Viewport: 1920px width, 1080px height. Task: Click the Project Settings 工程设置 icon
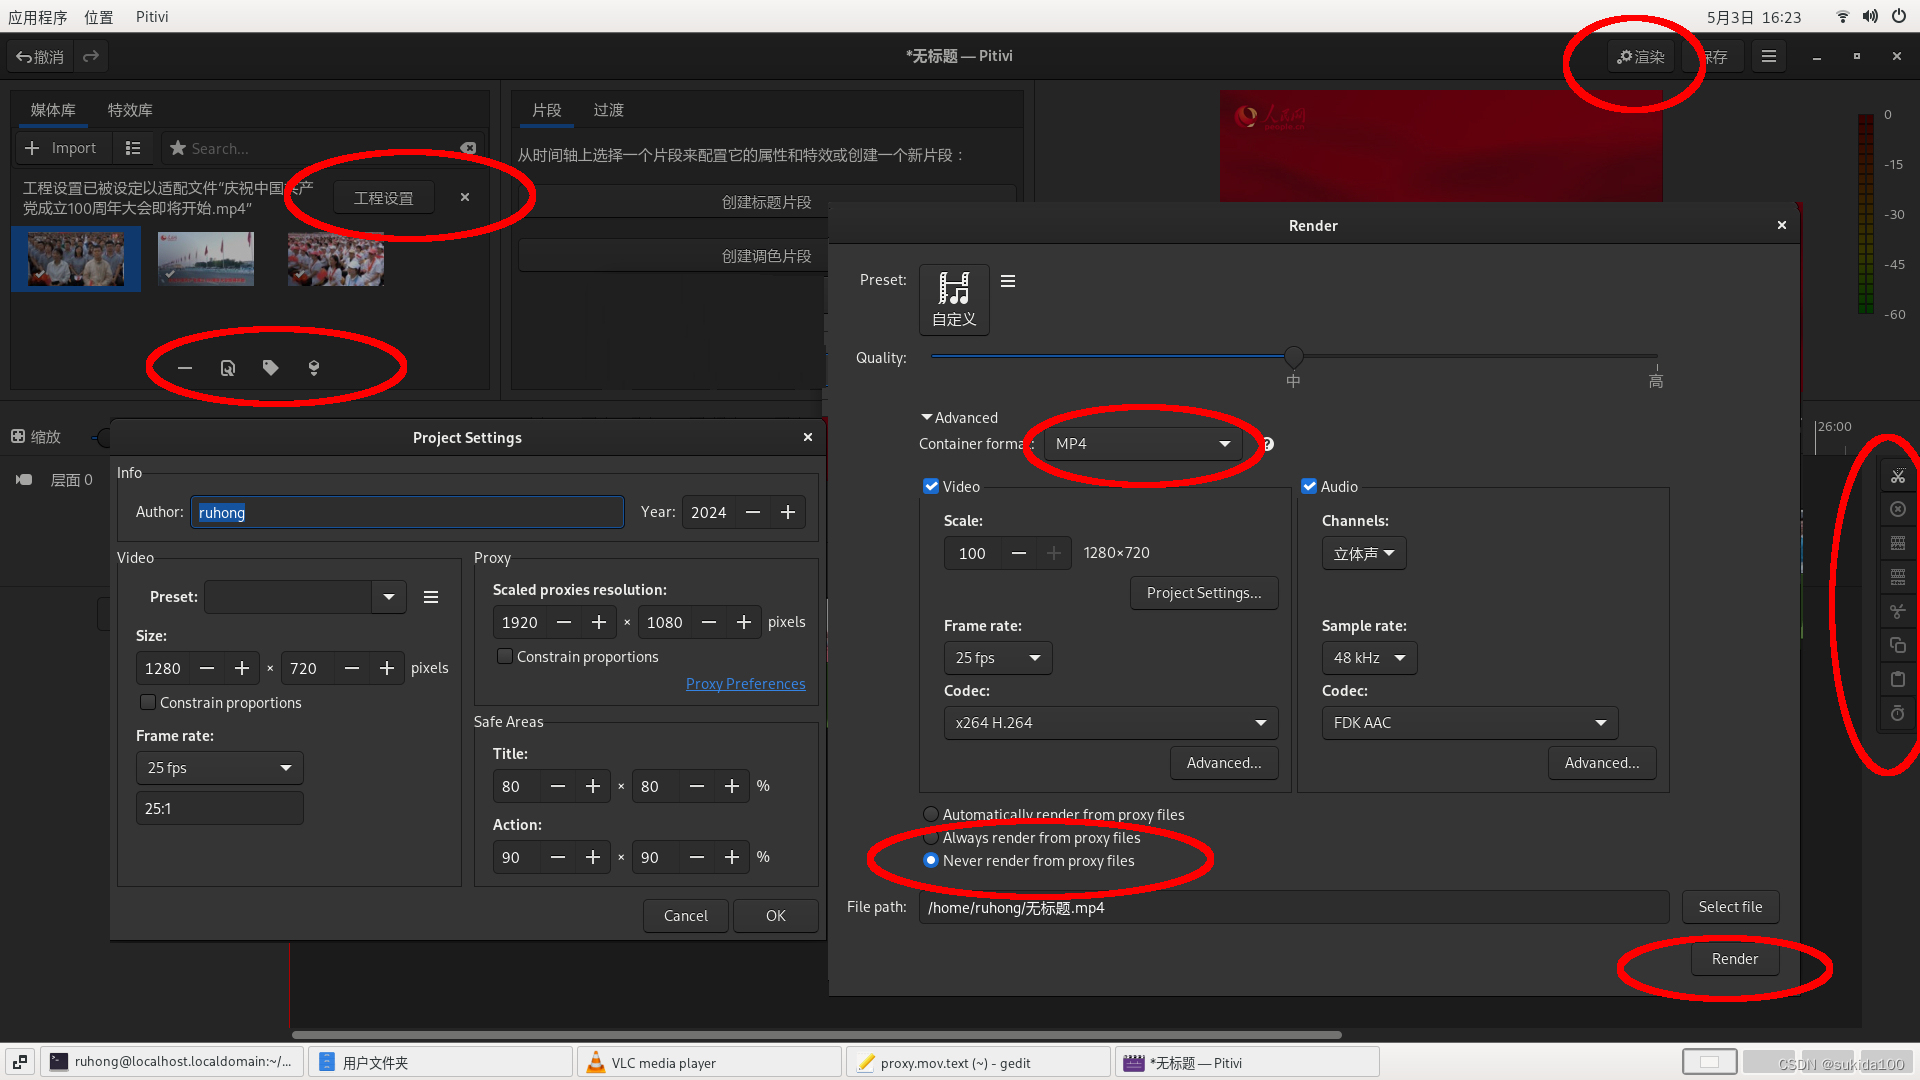(x=382, y=196)
